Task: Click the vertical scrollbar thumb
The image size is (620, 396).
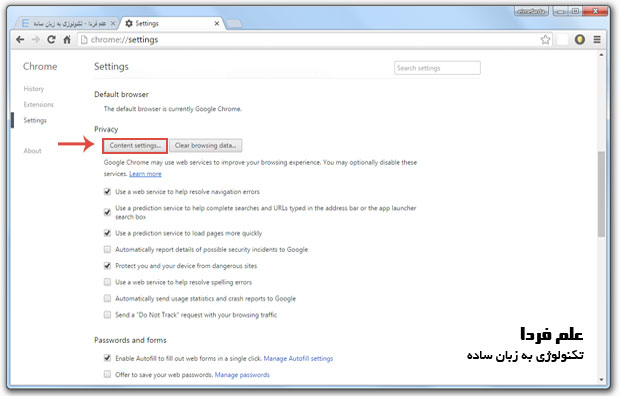Action: (601, 194)
